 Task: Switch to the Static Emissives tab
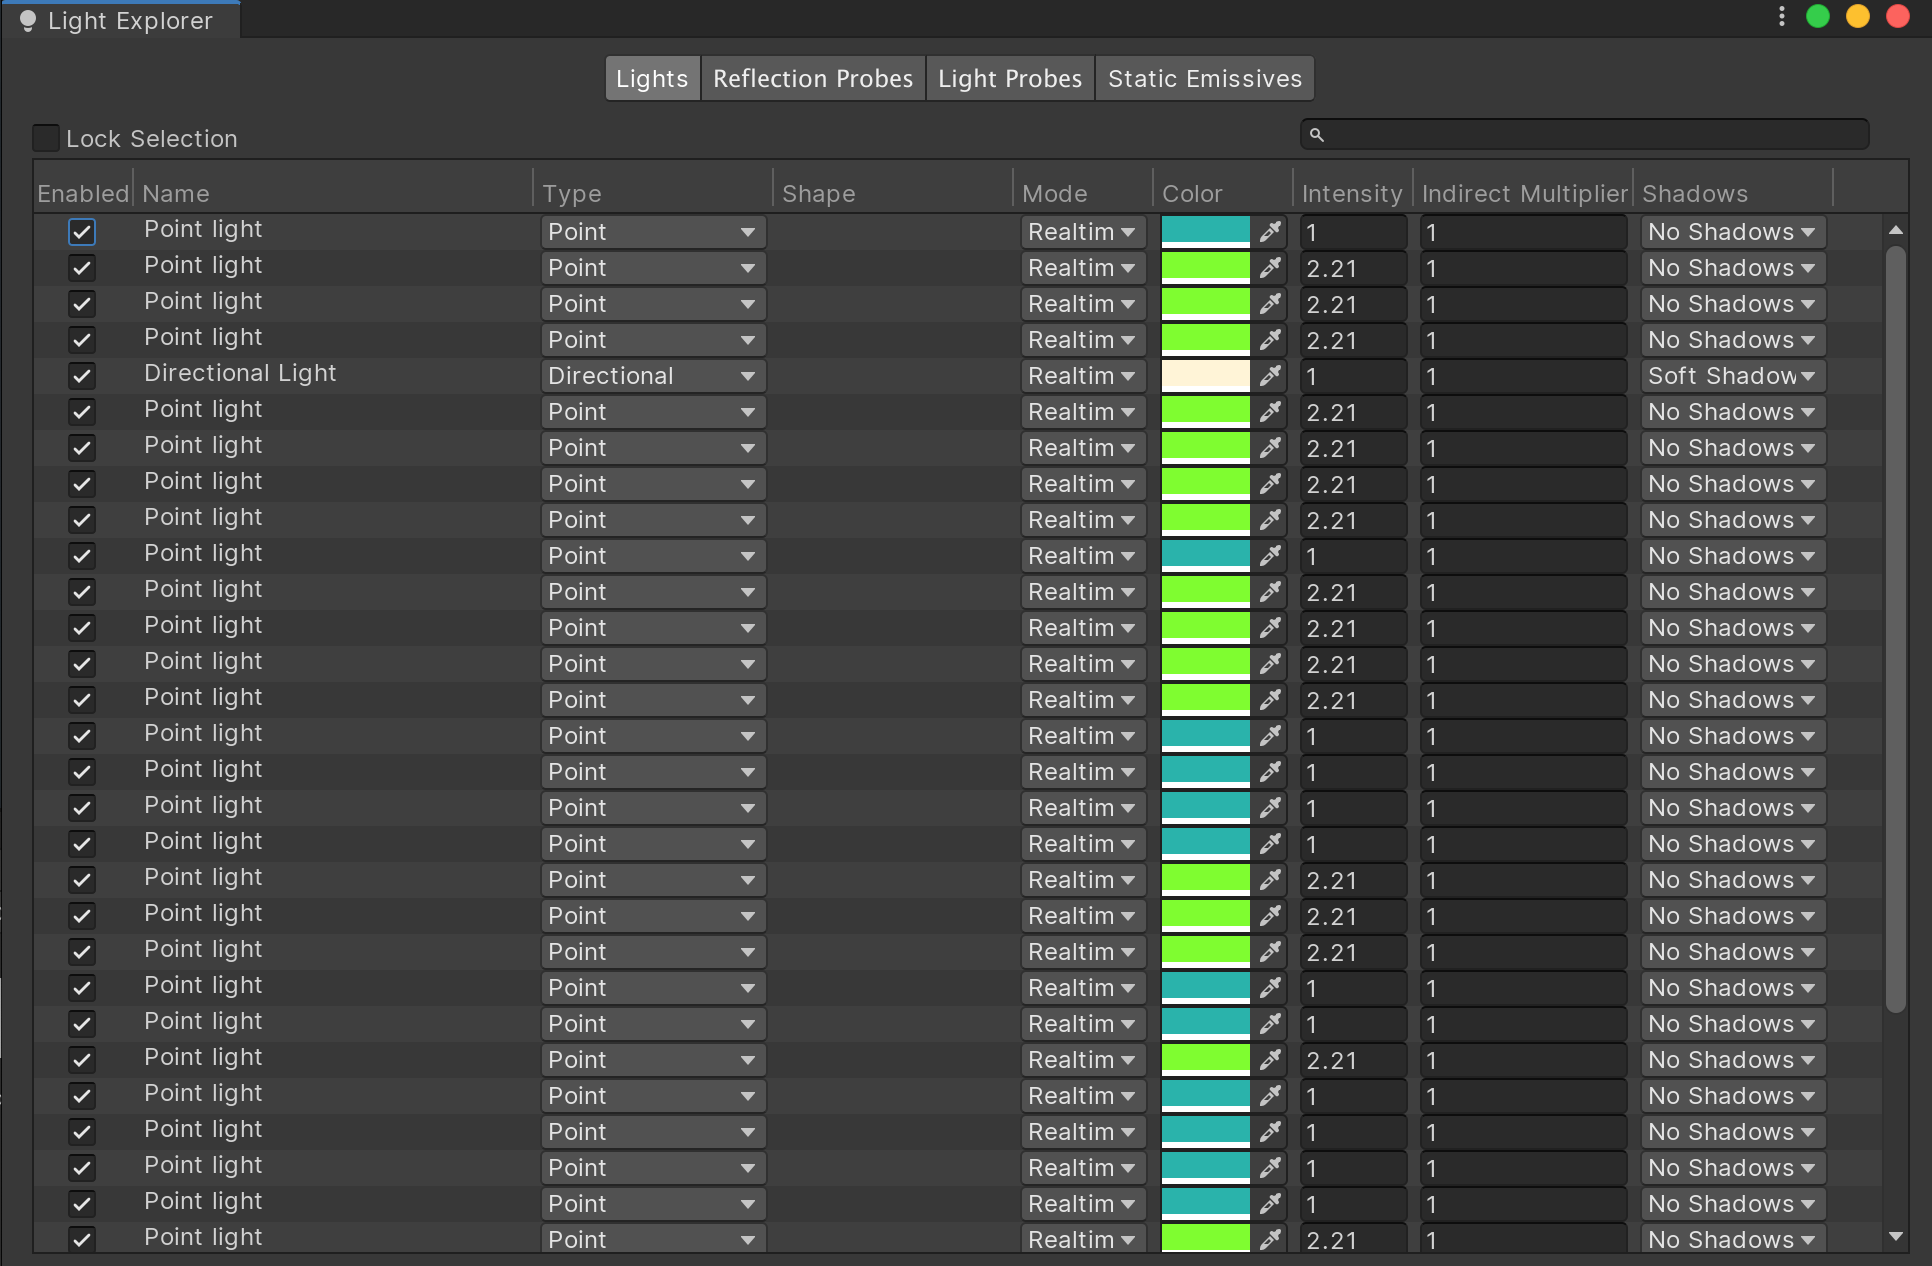(1204, 79)
